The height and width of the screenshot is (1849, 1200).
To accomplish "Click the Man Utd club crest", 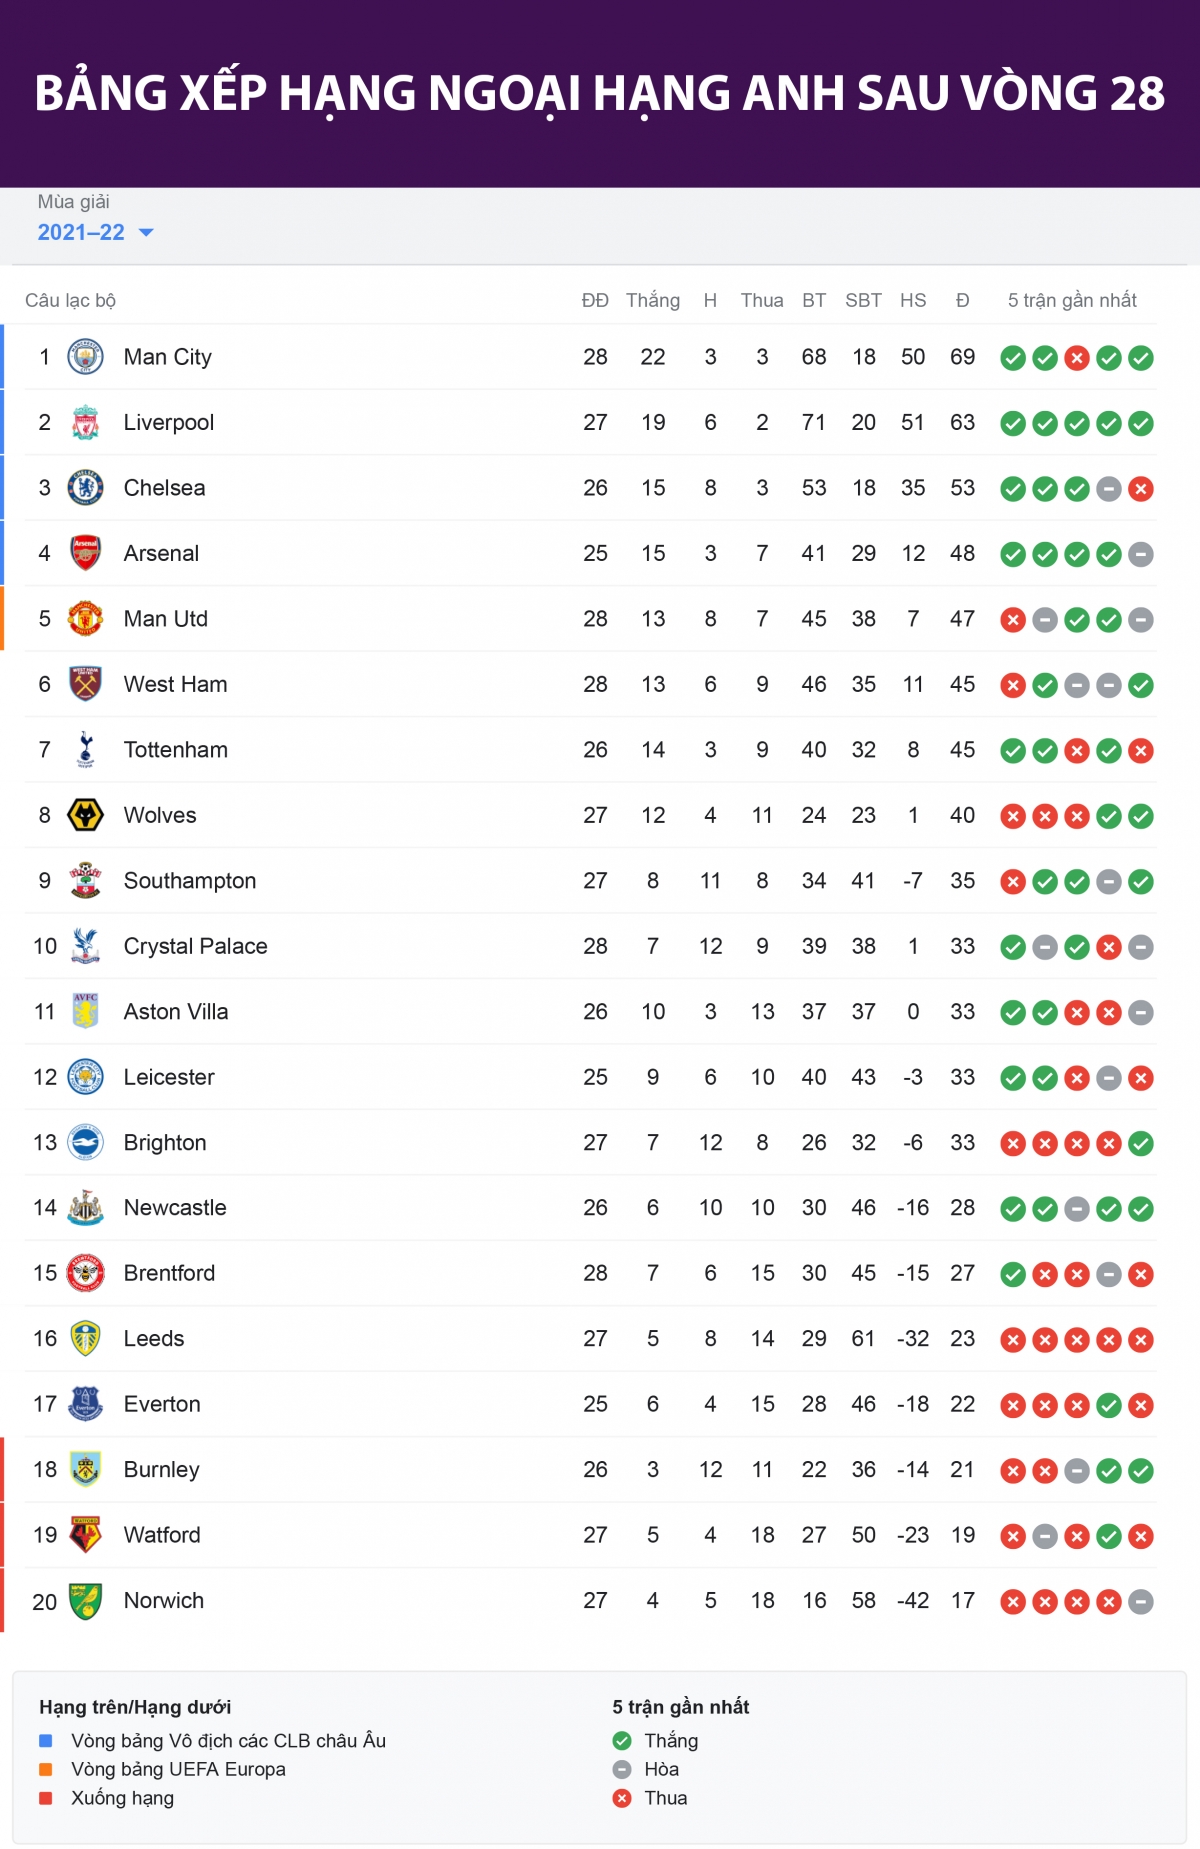I will [85, 619].
